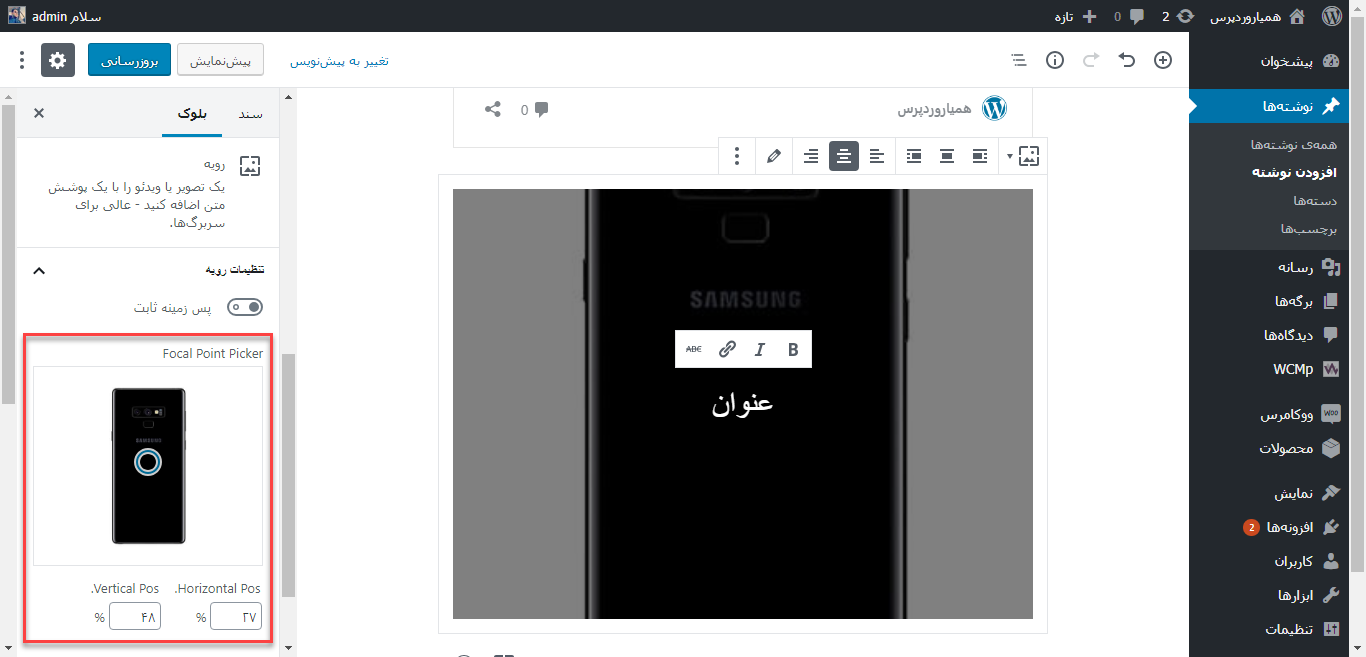The image size is (1366, 657).
Task: Click the undo arrow in editor toolbar
Action: (x=1127, y=60)
